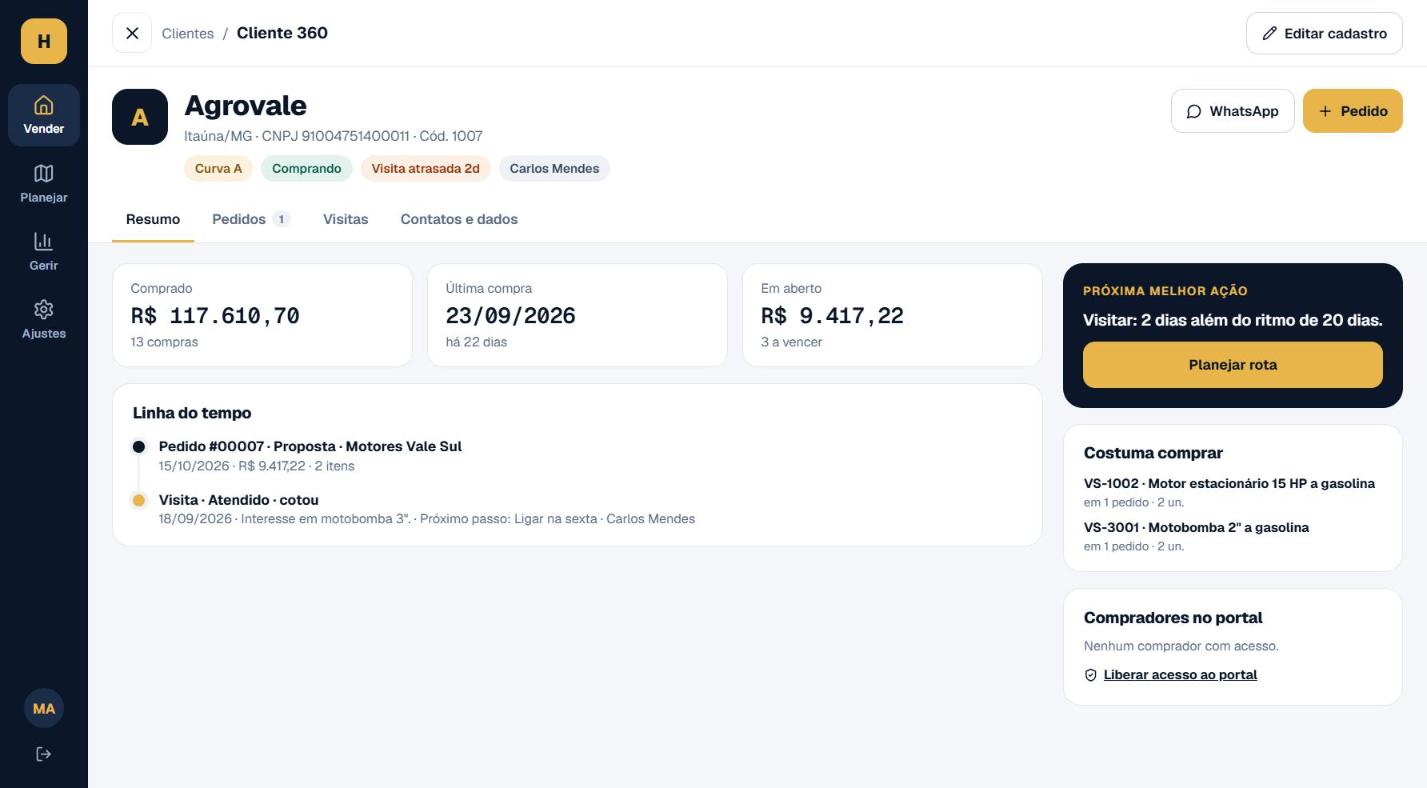This screenshot has width=1427, height=788.
Task: Click the Agrovale client name heading
Action: click(x=245, y=105)
